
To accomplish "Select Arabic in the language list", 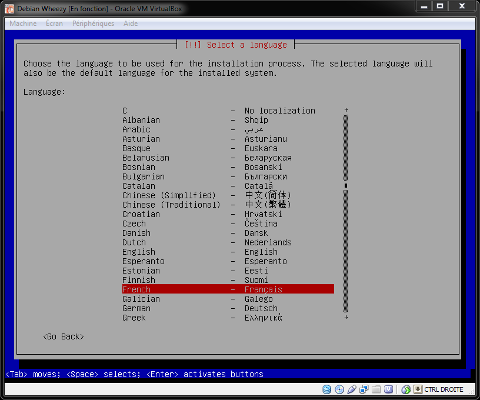I will click(x=228, y=129).
